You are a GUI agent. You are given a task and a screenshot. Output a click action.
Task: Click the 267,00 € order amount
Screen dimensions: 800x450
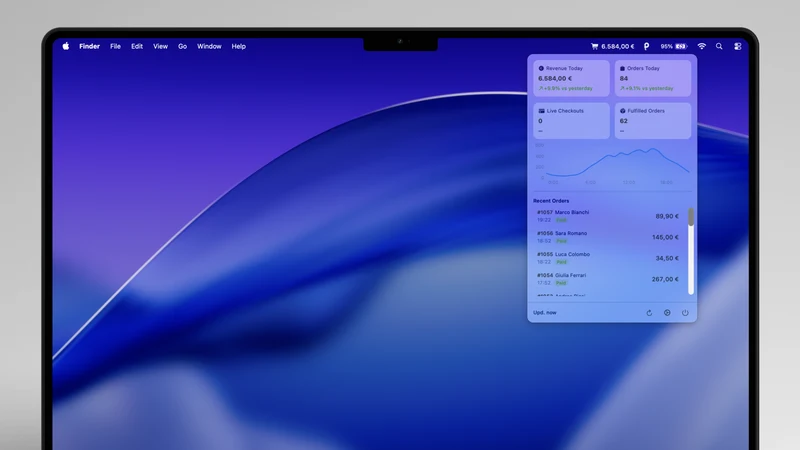(x=665, y=279)
